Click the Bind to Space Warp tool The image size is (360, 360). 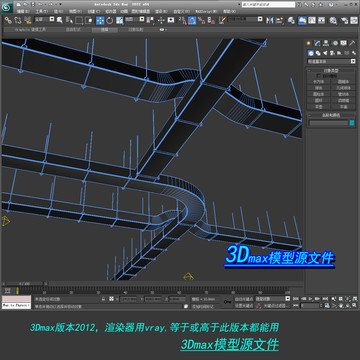click(28, 20)
